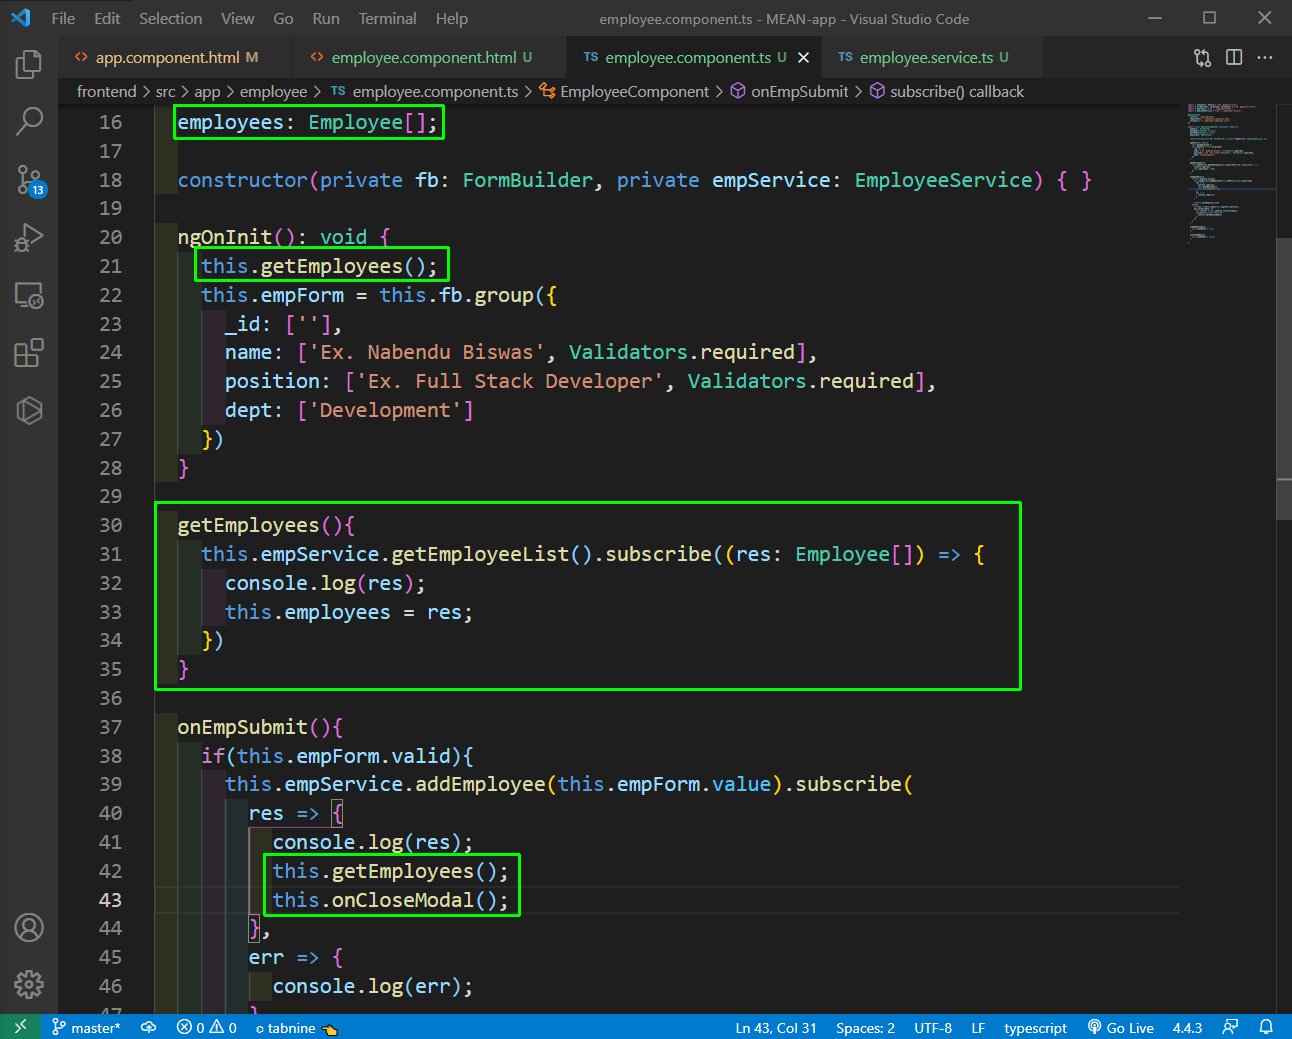The height and width of the screenshot is (1039, 1292).
Task: Open More Actions ellipsis in editor
Action: pos(1265,58)
